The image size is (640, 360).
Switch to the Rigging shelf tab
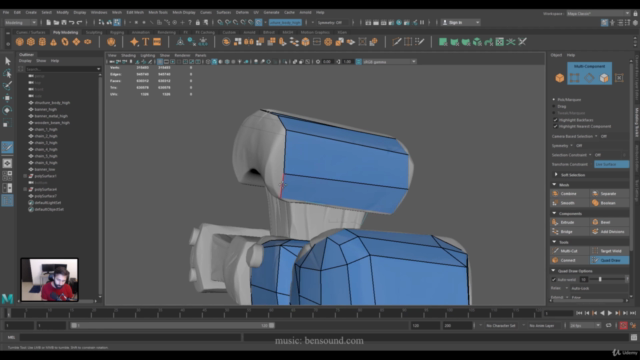pyautogui.click(x=117, y=32)
